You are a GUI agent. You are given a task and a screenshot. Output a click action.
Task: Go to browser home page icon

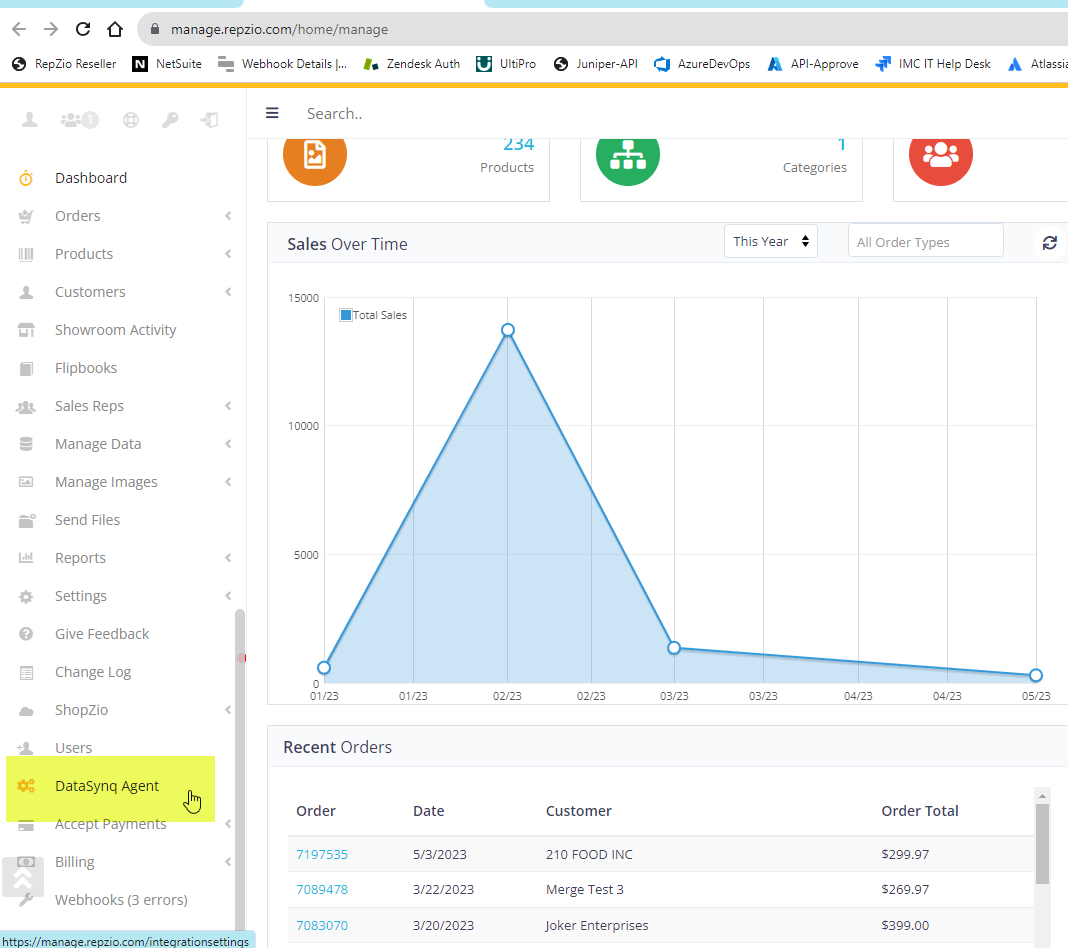coord(115,29)
